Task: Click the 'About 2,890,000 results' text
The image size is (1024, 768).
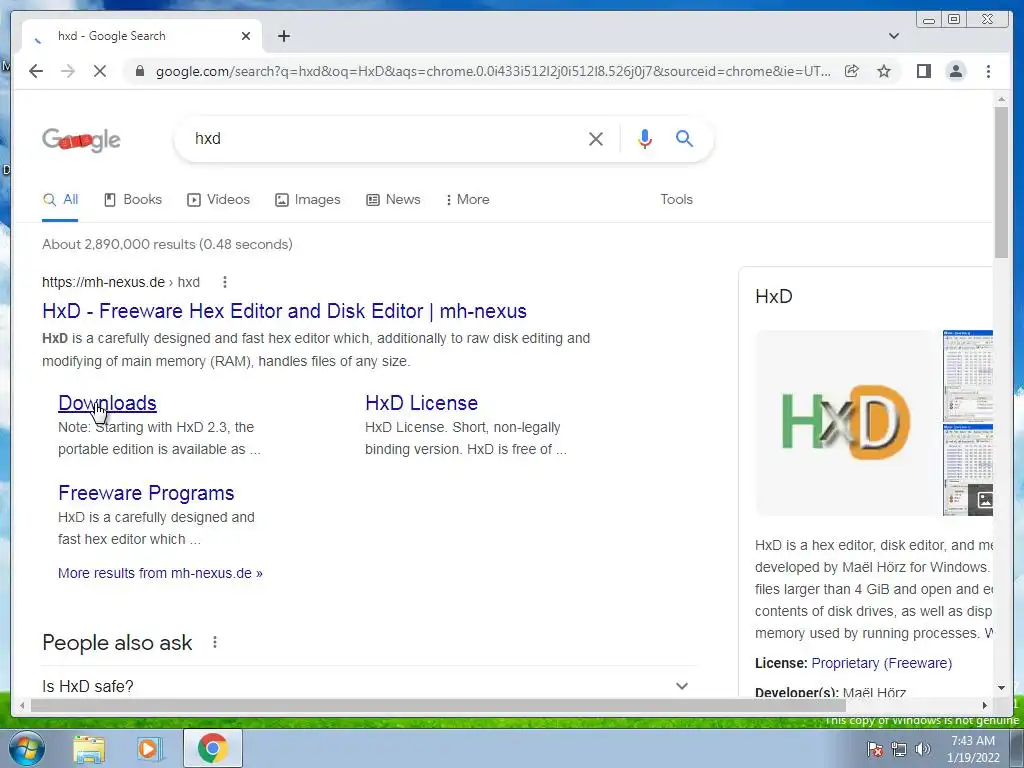Action: click(x=167, y=244)
